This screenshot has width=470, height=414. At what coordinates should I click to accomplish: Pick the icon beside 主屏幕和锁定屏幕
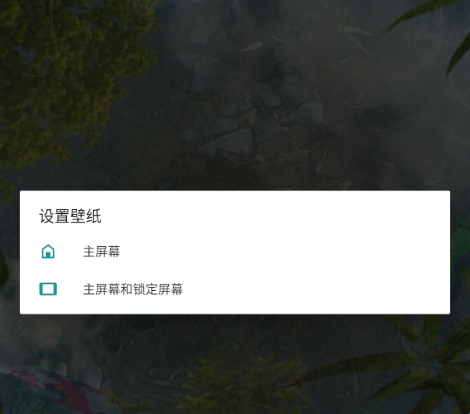click(48, 289)
